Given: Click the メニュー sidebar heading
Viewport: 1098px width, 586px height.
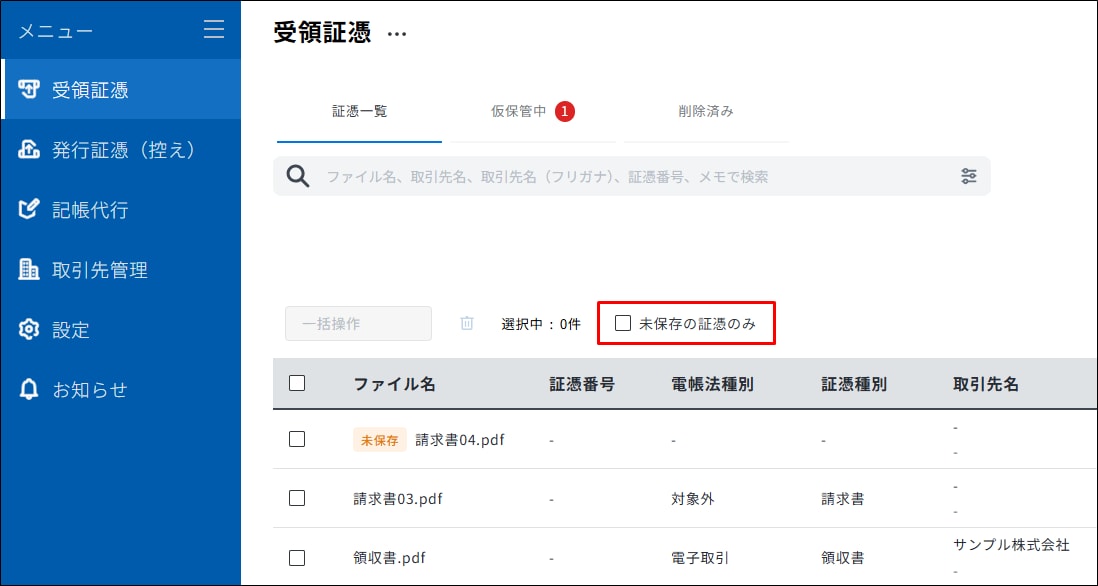Looking at the screenshot, I should (55, 32).
